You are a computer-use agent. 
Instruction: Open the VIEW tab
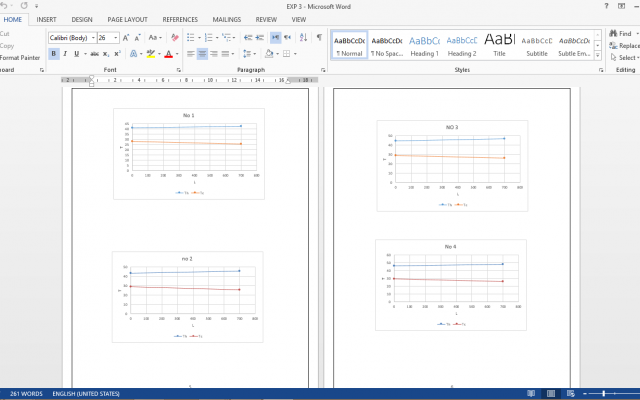(x=298, y=19)
